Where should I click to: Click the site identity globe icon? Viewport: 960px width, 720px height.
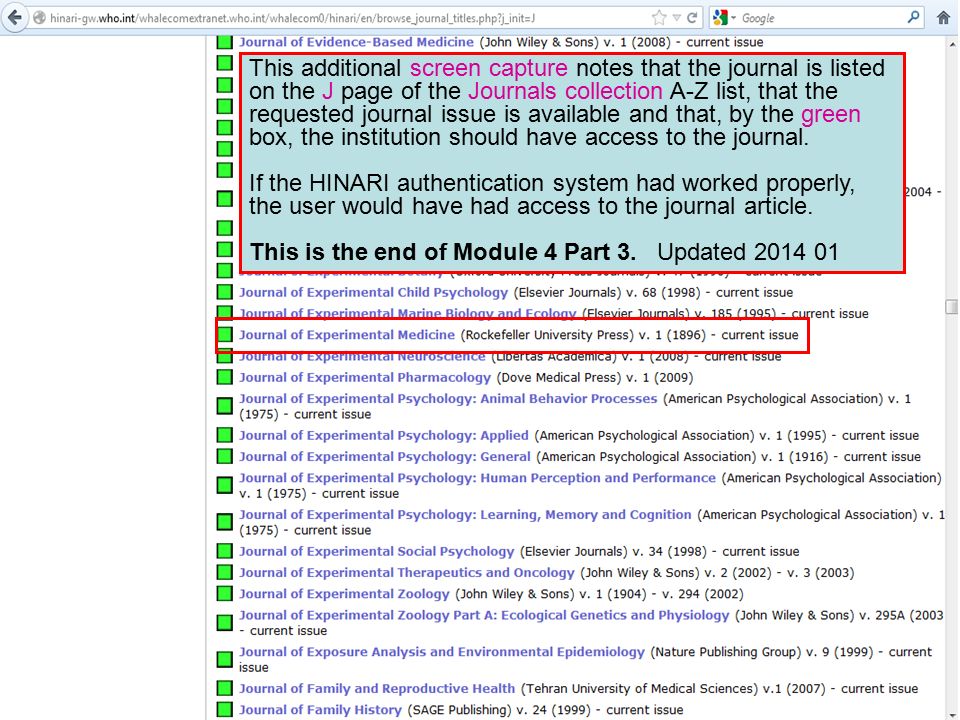pos(39,18)
